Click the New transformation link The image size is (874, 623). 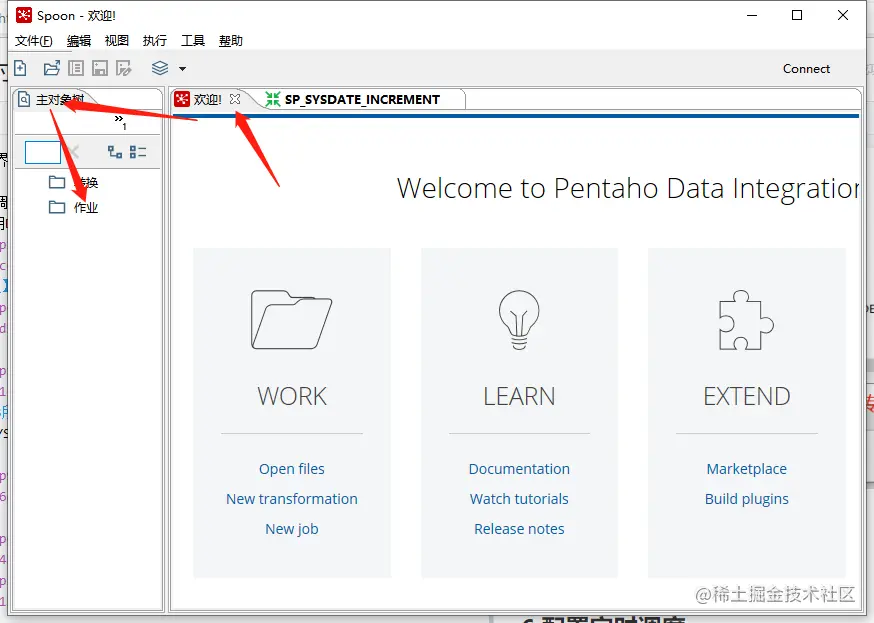(x=292, y=499)
